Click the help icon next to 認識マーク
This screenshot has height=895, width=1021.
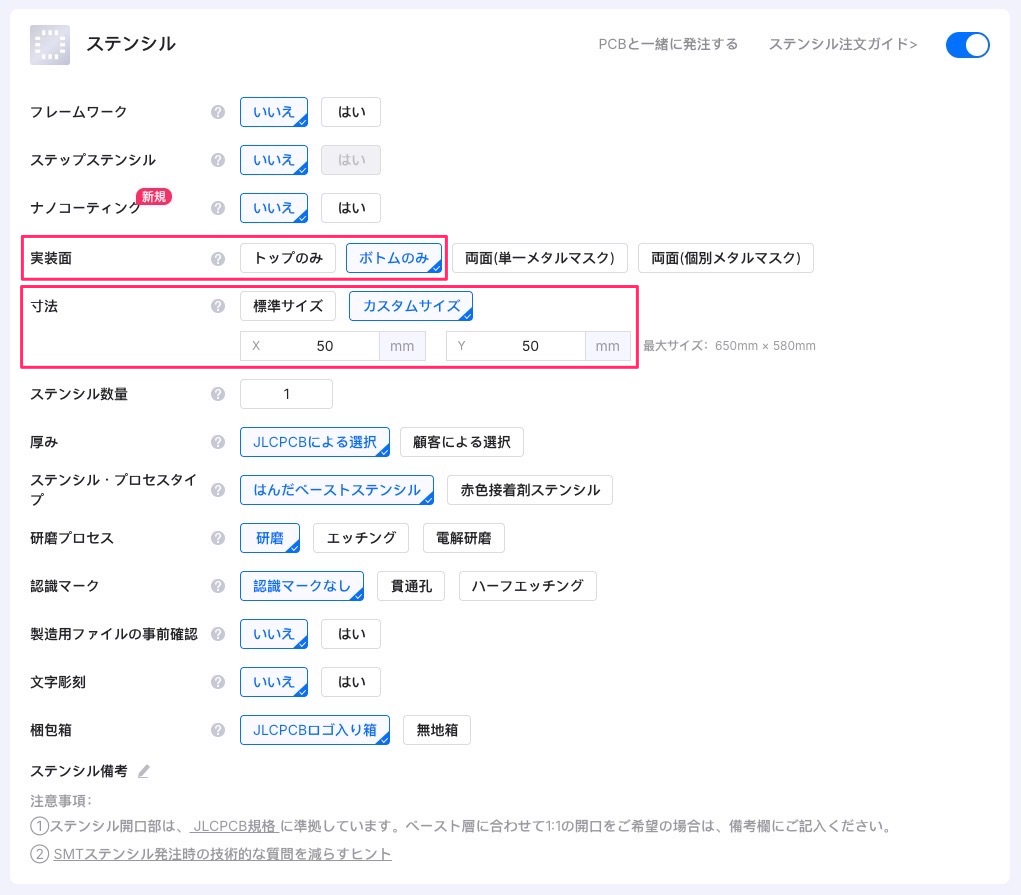click(x=218, y=586)
